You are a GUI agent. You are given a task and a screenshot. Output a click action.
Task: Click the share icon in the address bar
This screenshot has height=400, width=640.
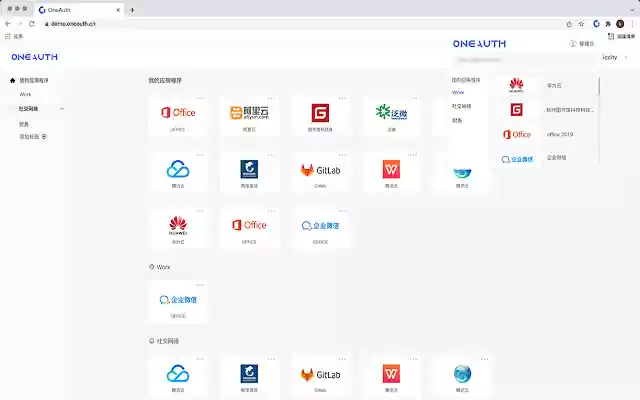569,24
